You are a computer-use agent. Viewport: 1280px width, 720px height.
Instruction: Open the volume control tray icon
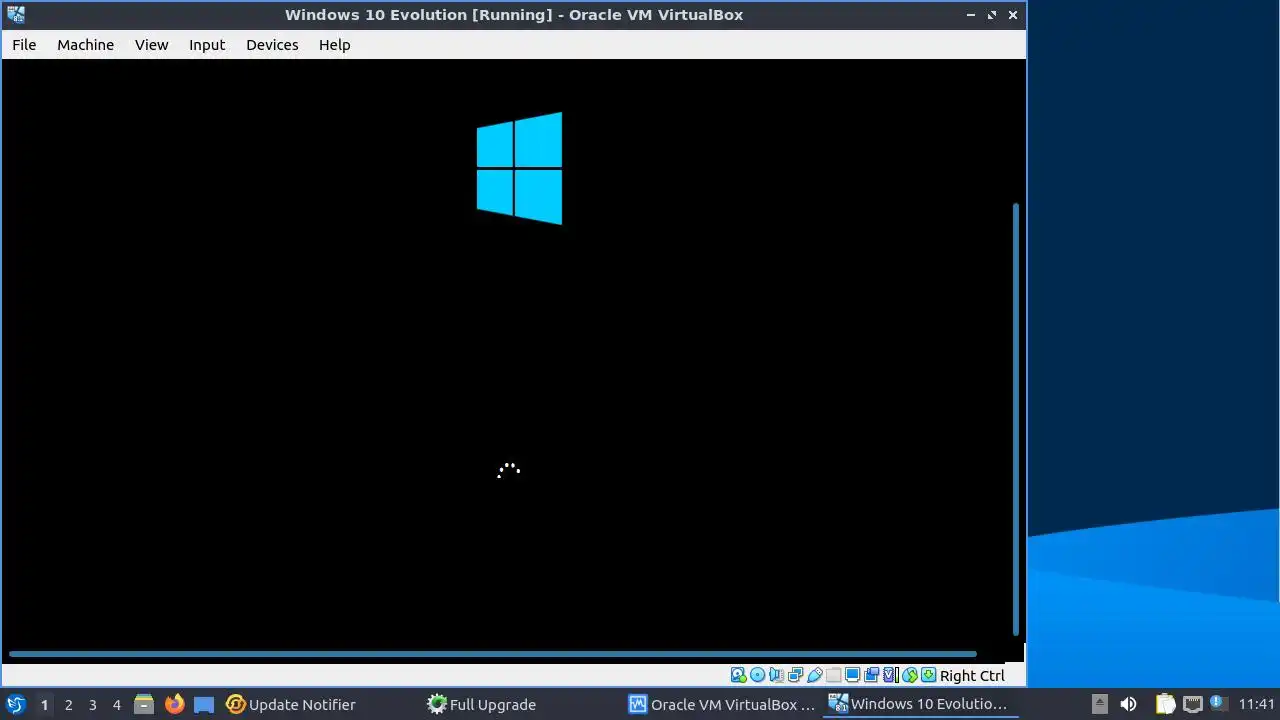1128,704
